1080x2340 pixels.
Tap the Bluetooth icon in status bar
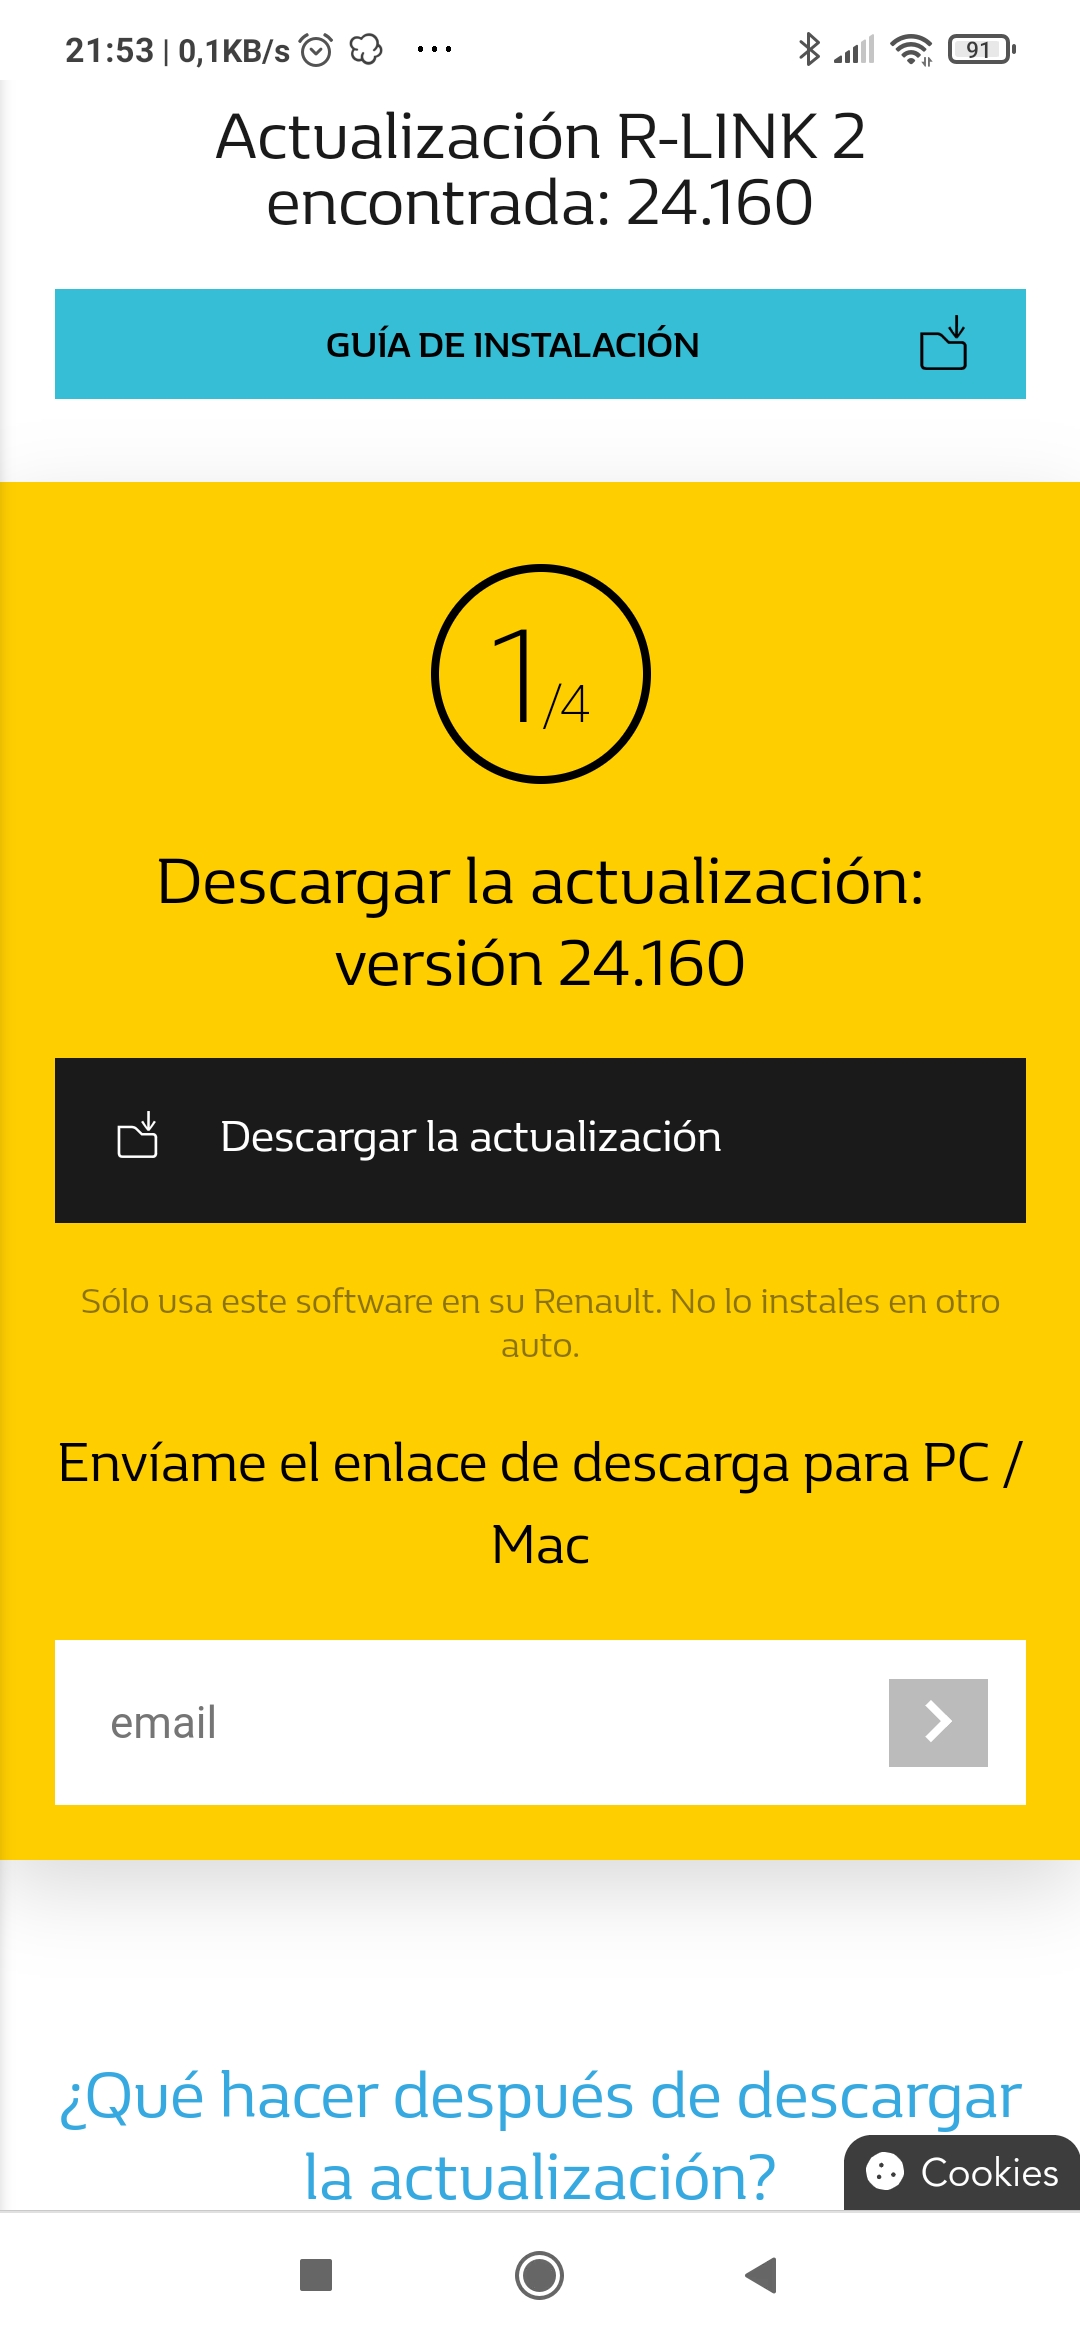pyautogui.click(x=809, y=49)
